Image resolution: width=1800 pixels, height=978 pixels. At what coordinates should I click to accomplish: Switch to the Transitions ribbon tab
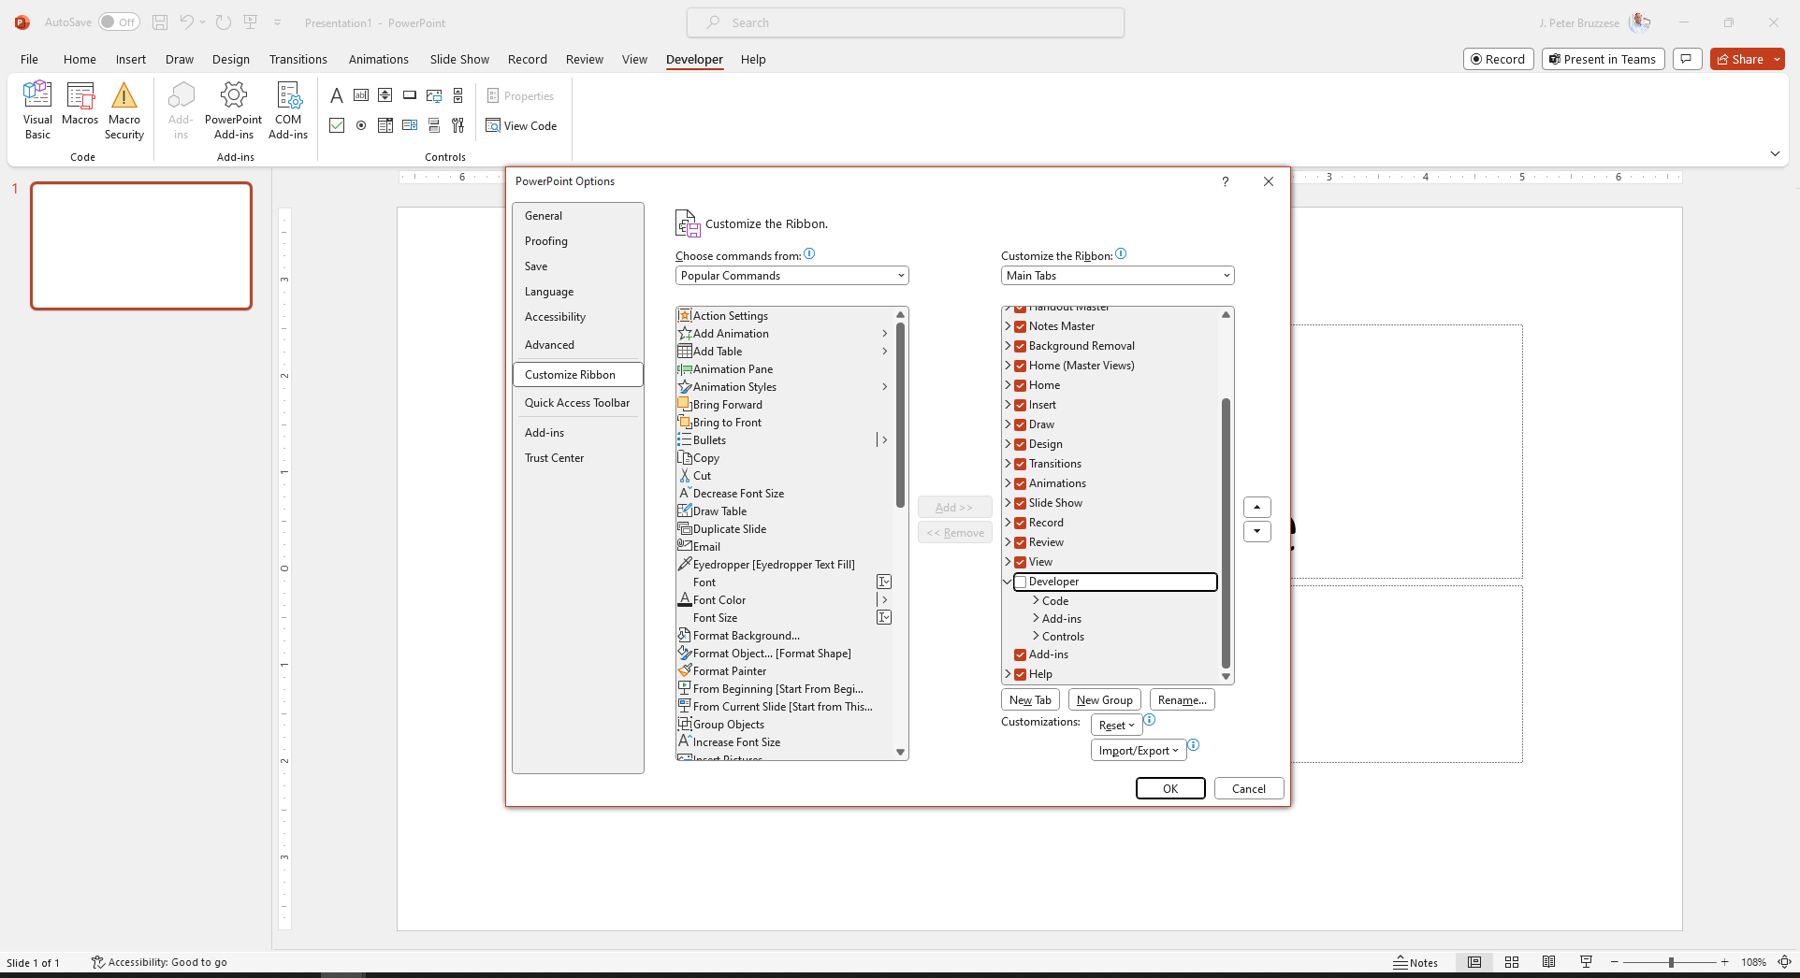(x=298, y=59)
